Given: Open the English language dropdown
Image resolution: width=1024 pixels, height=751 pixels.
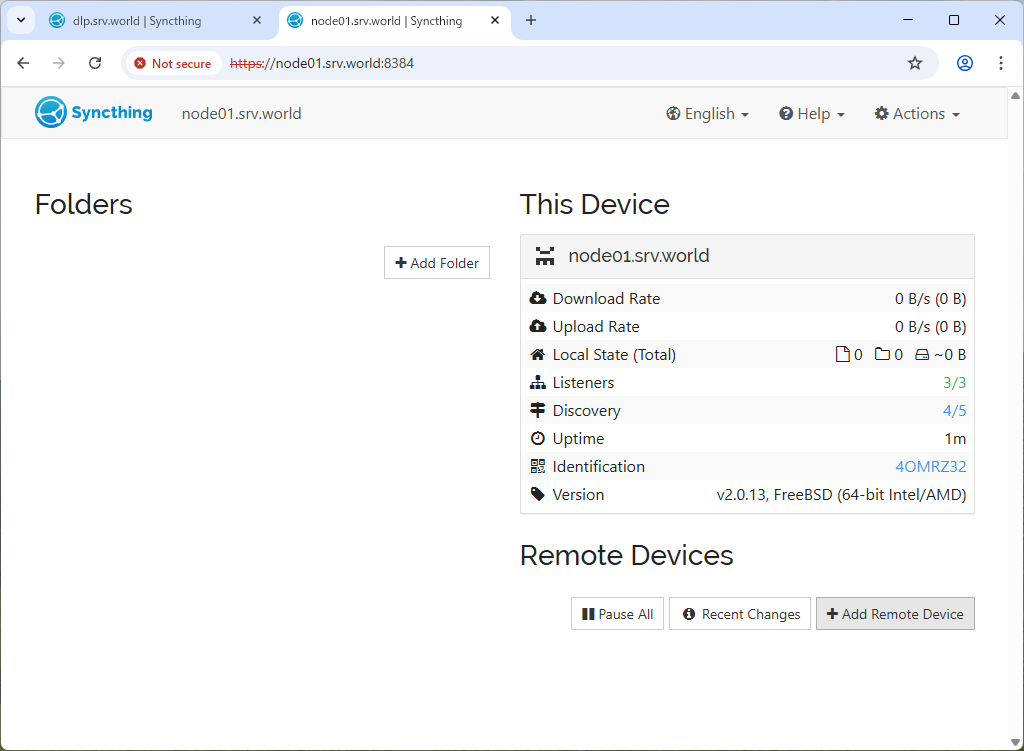Looking at the screenshot, I should 707,114.
